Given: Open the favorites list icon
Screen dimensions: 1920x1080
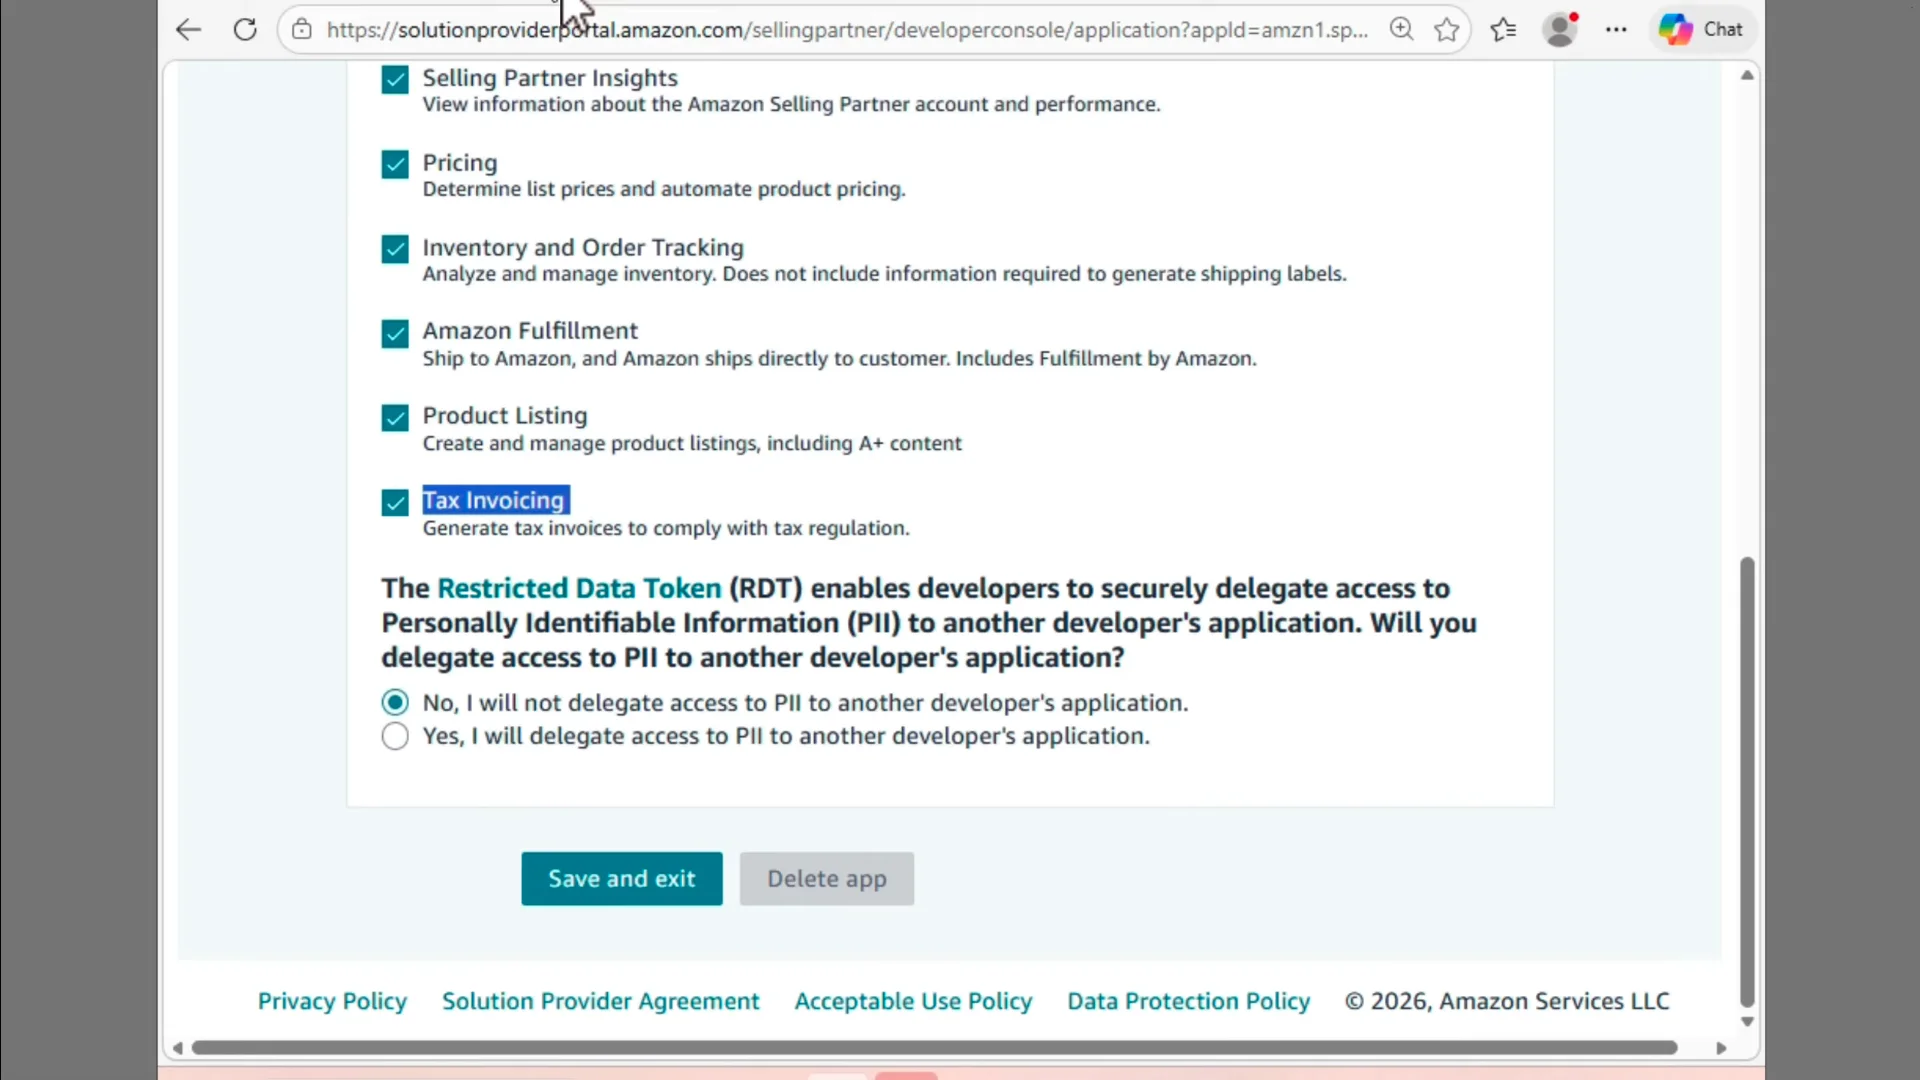Looking at the screenshot, I should pos(1503,30).
